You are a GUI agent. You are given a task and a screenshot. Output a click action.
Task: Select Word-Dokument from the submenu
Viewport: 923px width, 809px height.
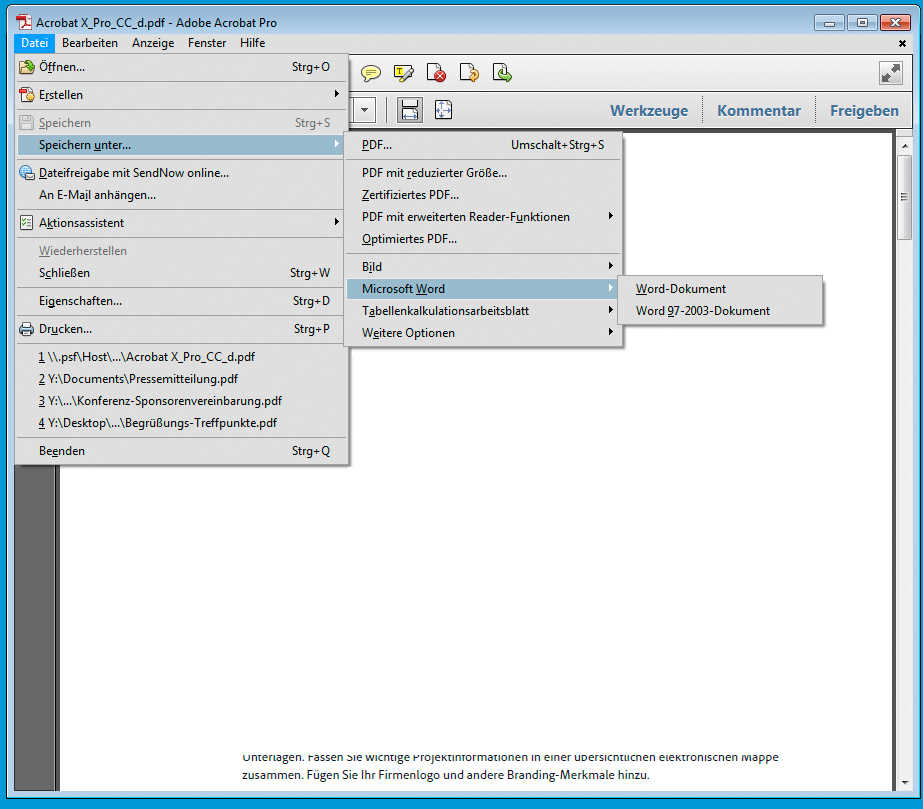(719, 289)
